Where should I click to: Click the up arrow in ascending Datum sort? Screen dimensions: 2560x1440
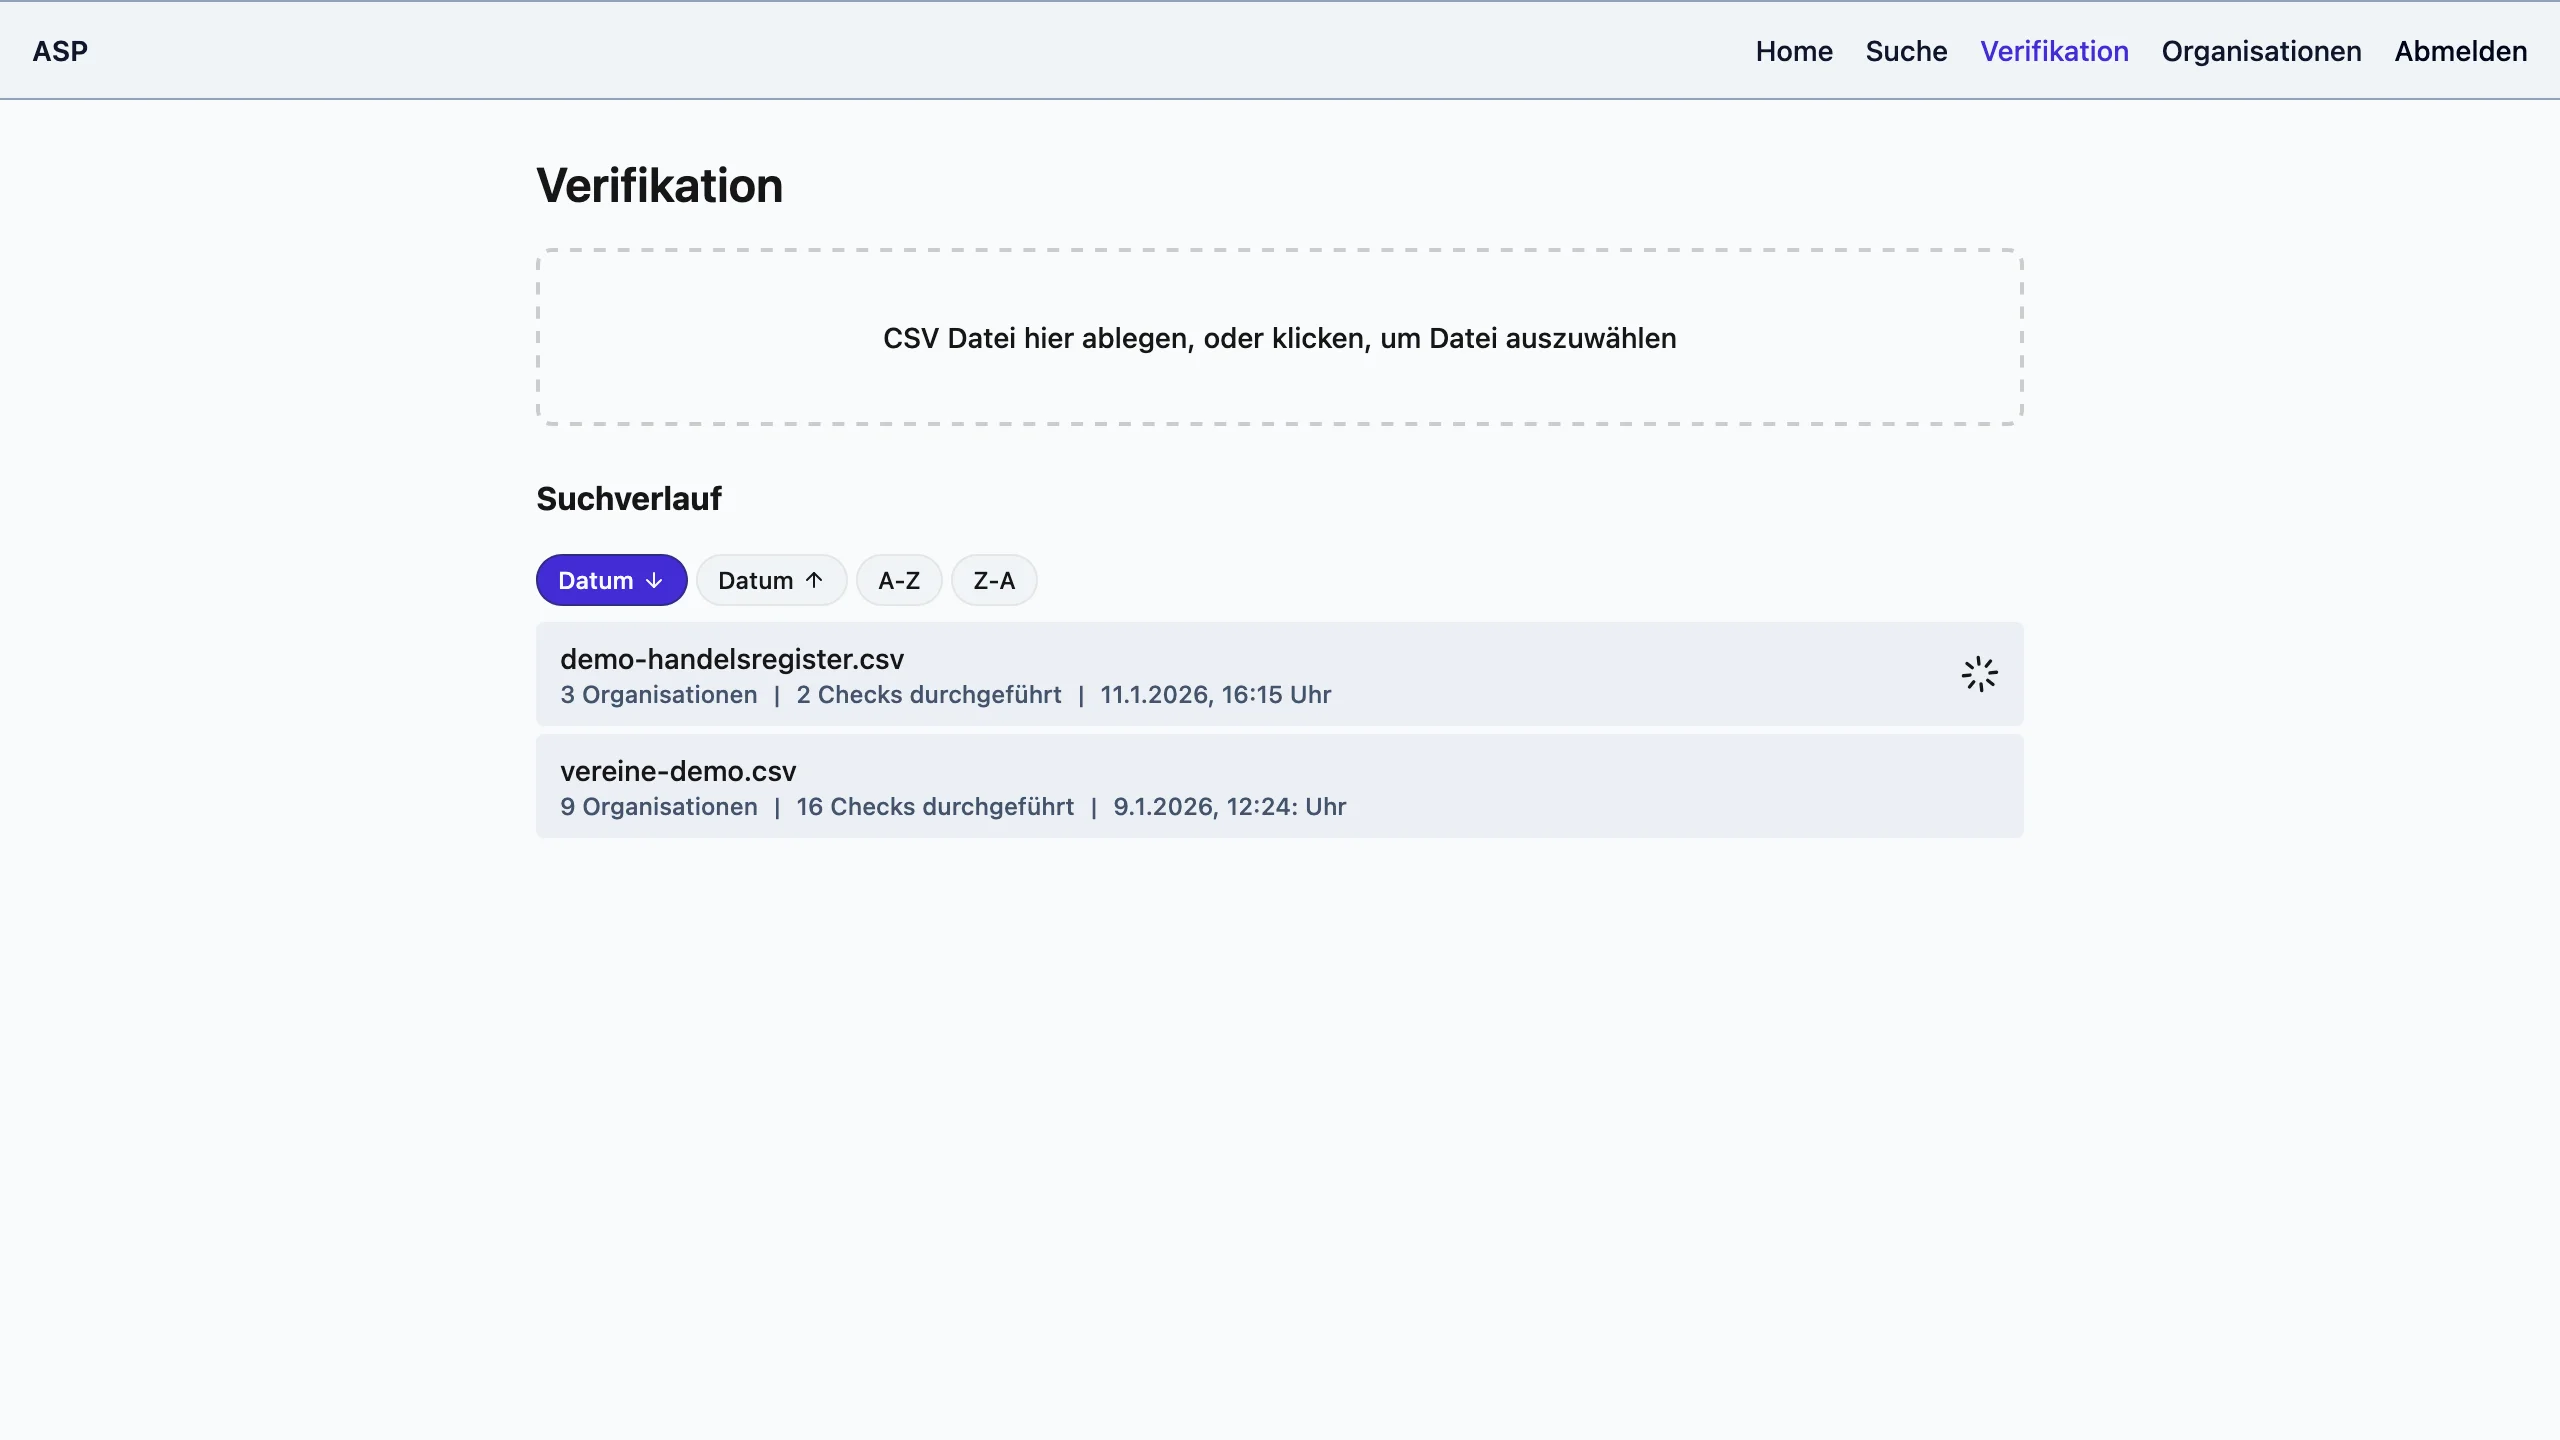[814, 581]
